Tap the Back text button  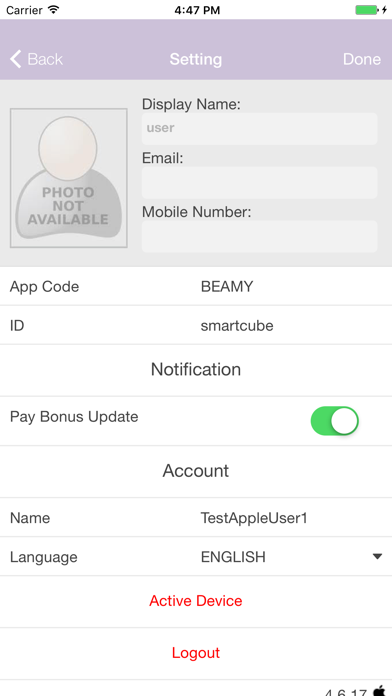45,59
